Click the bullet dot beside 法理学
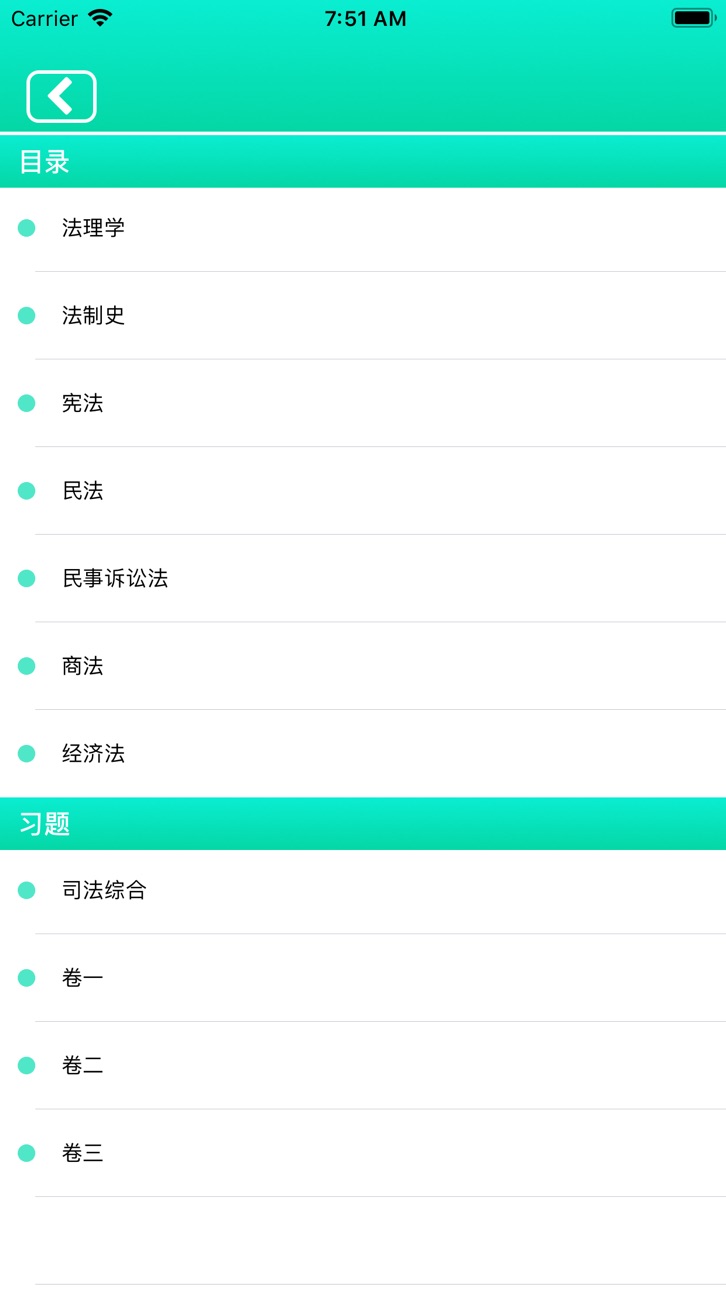The width and height of the screenshot is (726, 1290). (x=27, y=228)
